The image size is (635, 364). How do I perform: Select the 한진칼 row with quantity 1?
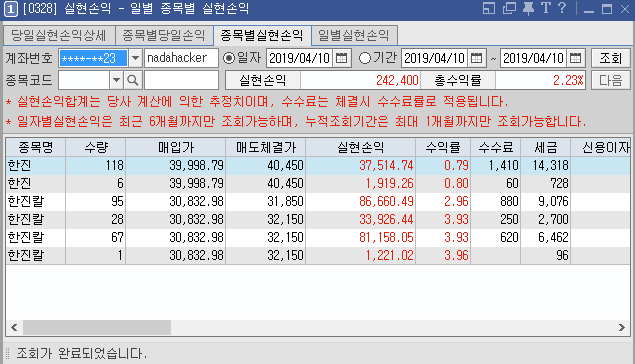pos(318,255)
